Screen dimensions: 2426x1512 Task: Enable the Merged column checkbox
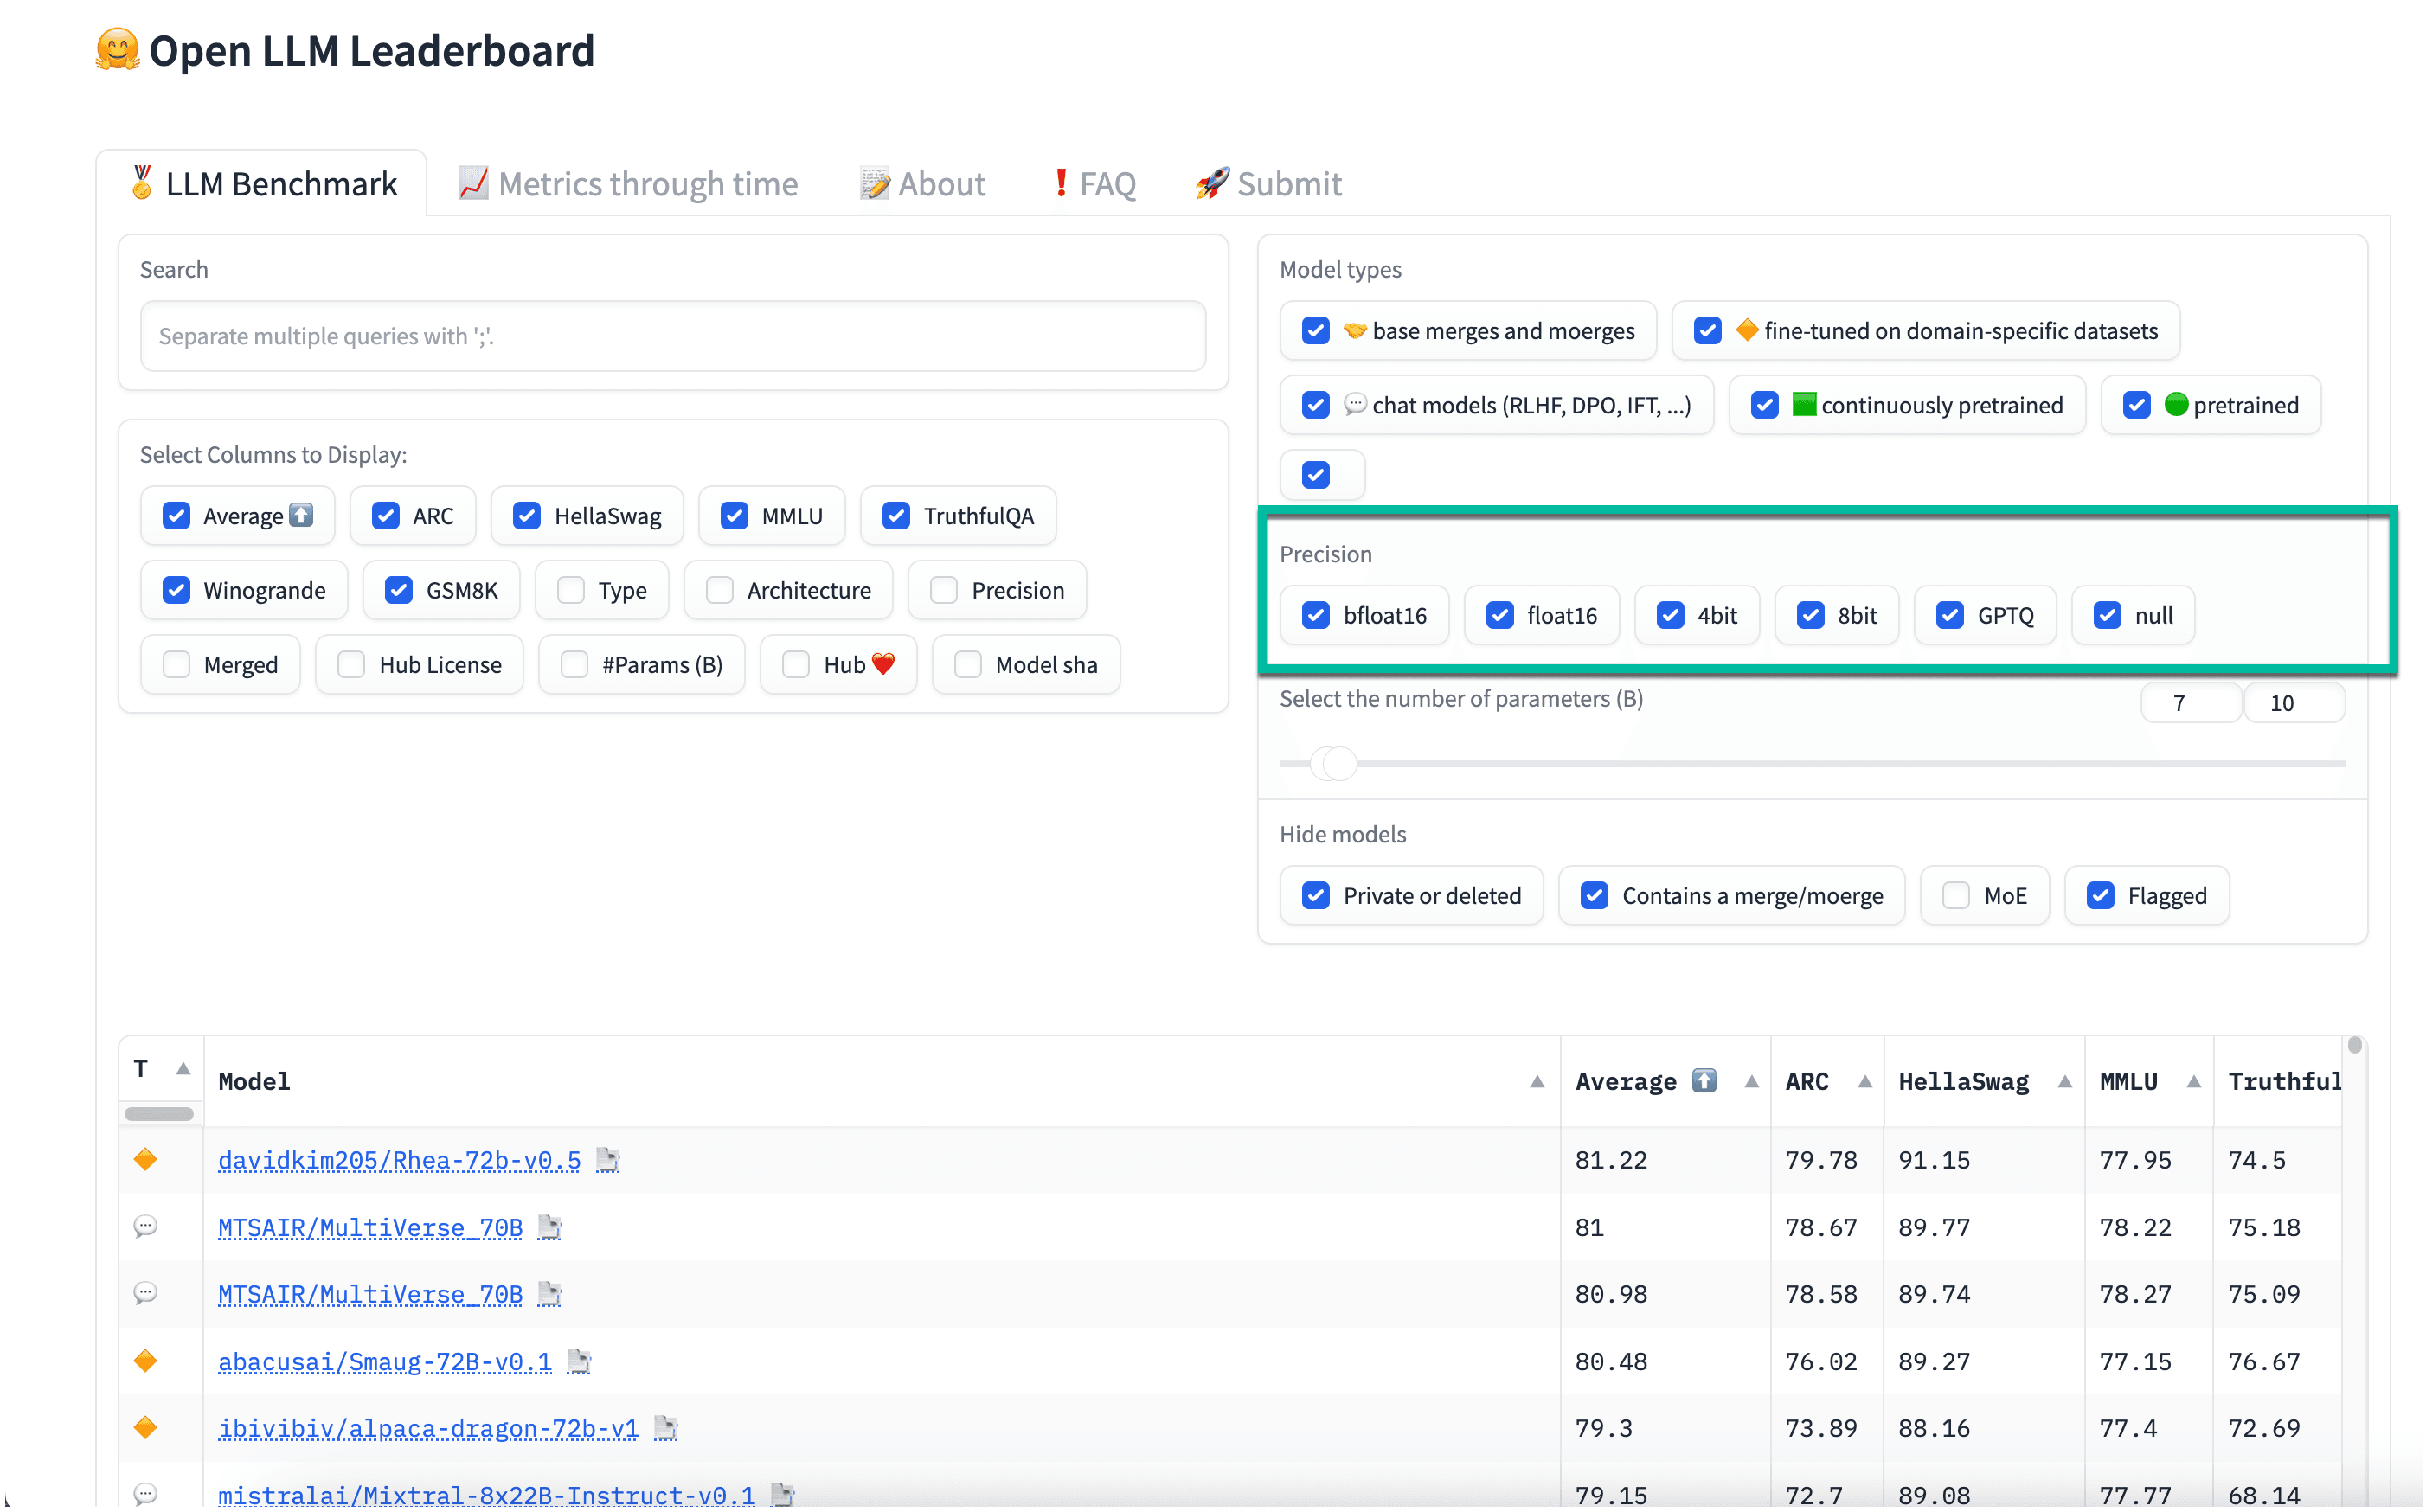(x=177, y=665)
